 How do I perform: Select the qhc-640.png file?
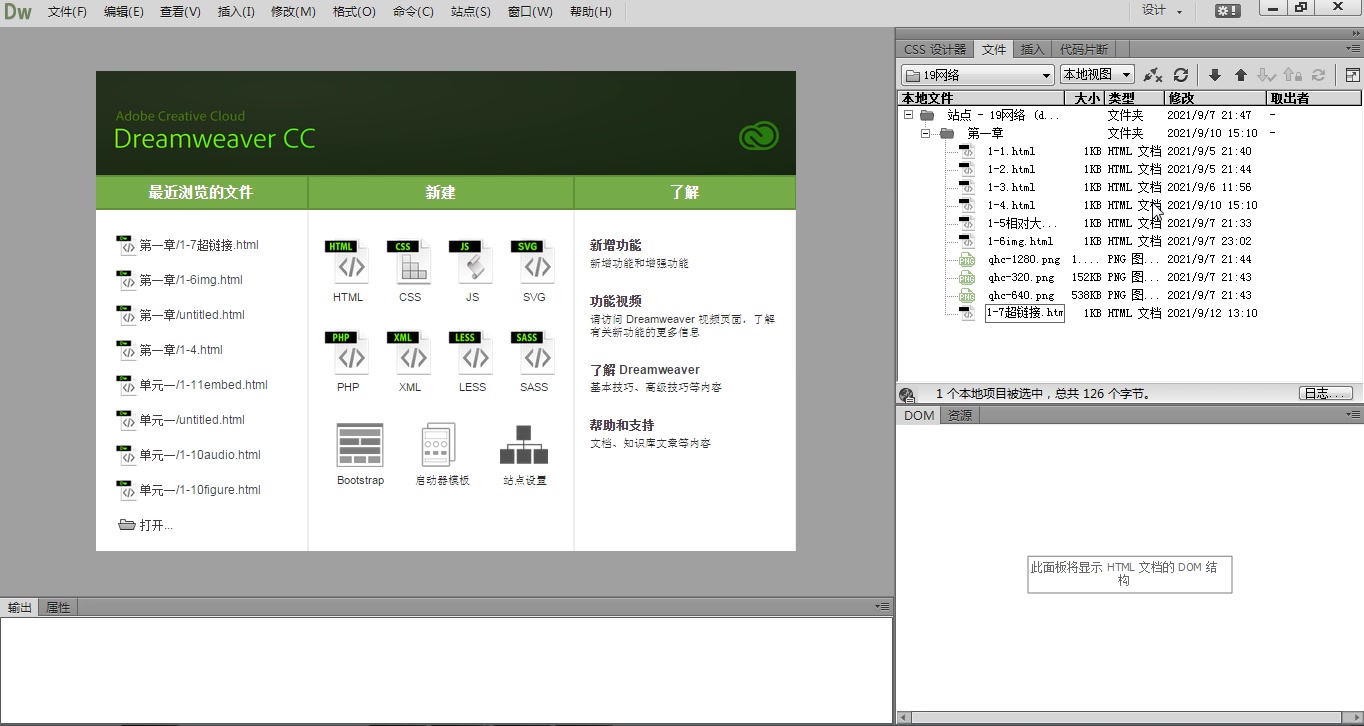click(x=1021, y=295)
